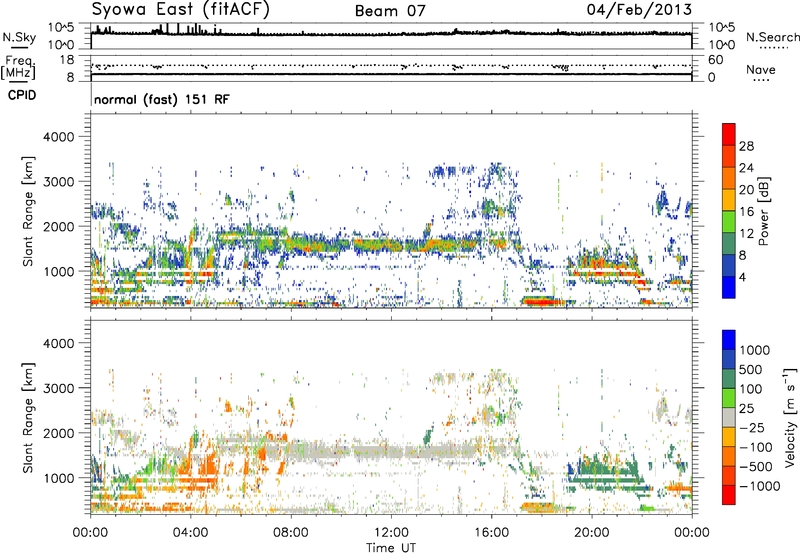Select the '24' power colorbar label
800x554 pixels.
coord(746,168)
